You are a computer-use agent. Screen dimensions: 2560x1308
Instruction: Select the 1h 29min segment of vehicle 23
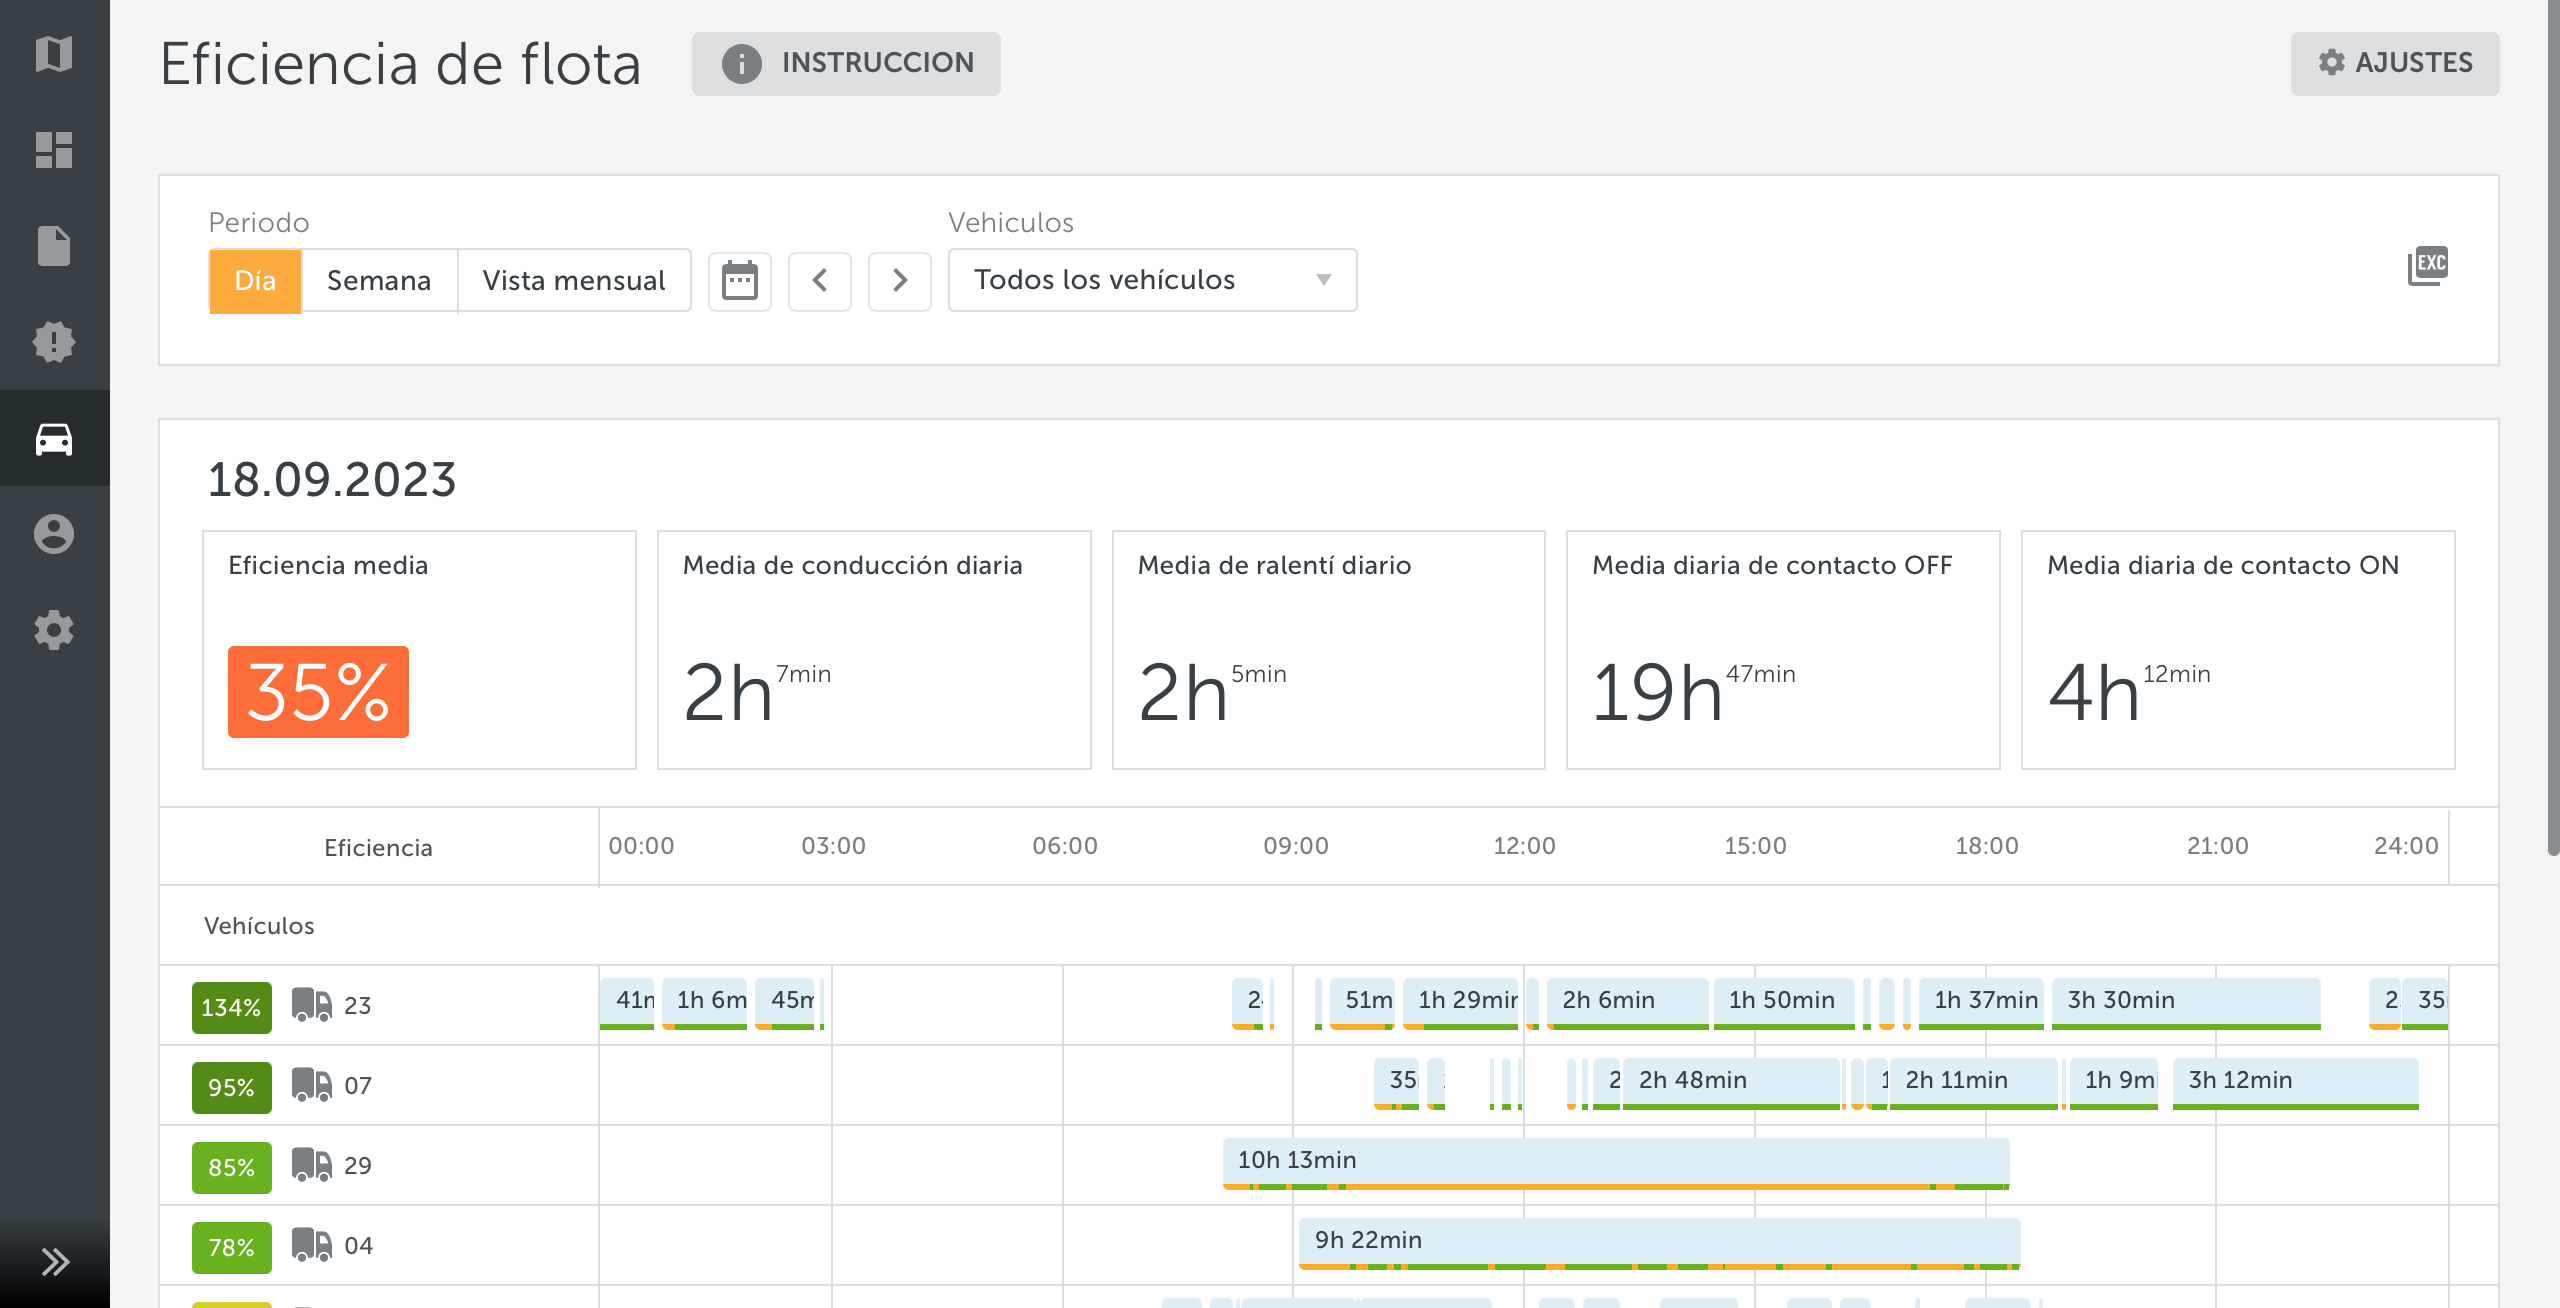[x=1460, y=1003]
